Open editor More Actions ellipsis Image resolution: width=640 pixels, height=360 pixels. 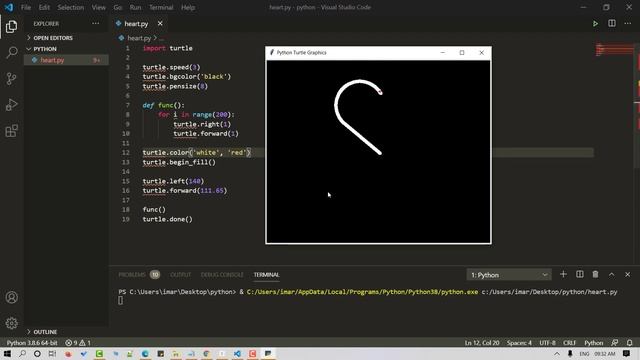627,24
